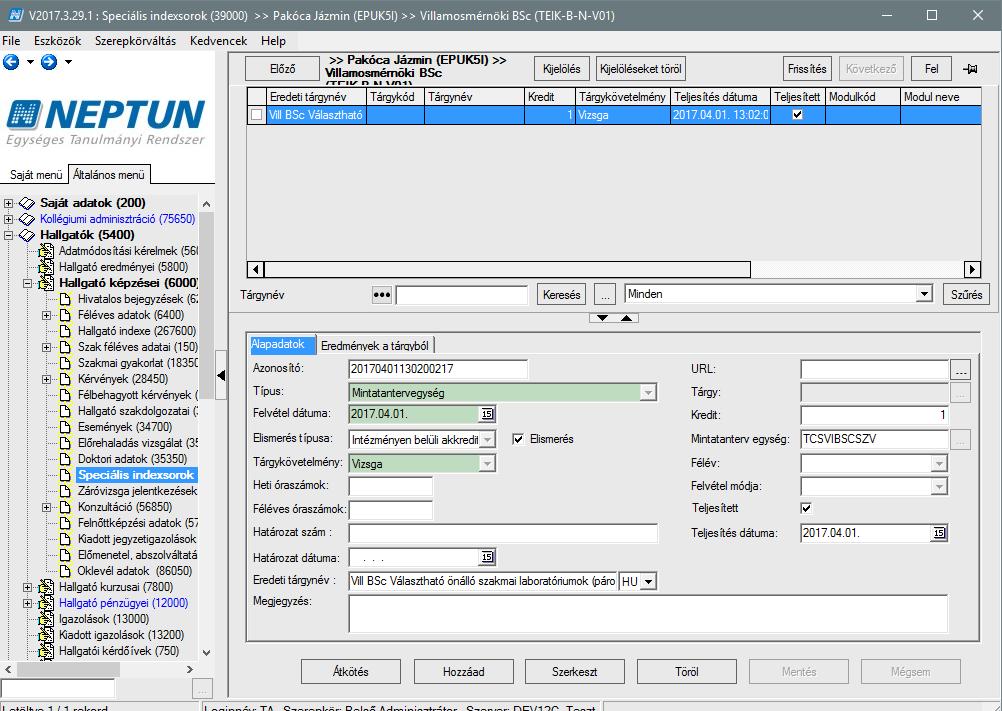1002x711 pixels.
Task: Click the panel collapse arrow on splitter
Action: pos(221,376)
